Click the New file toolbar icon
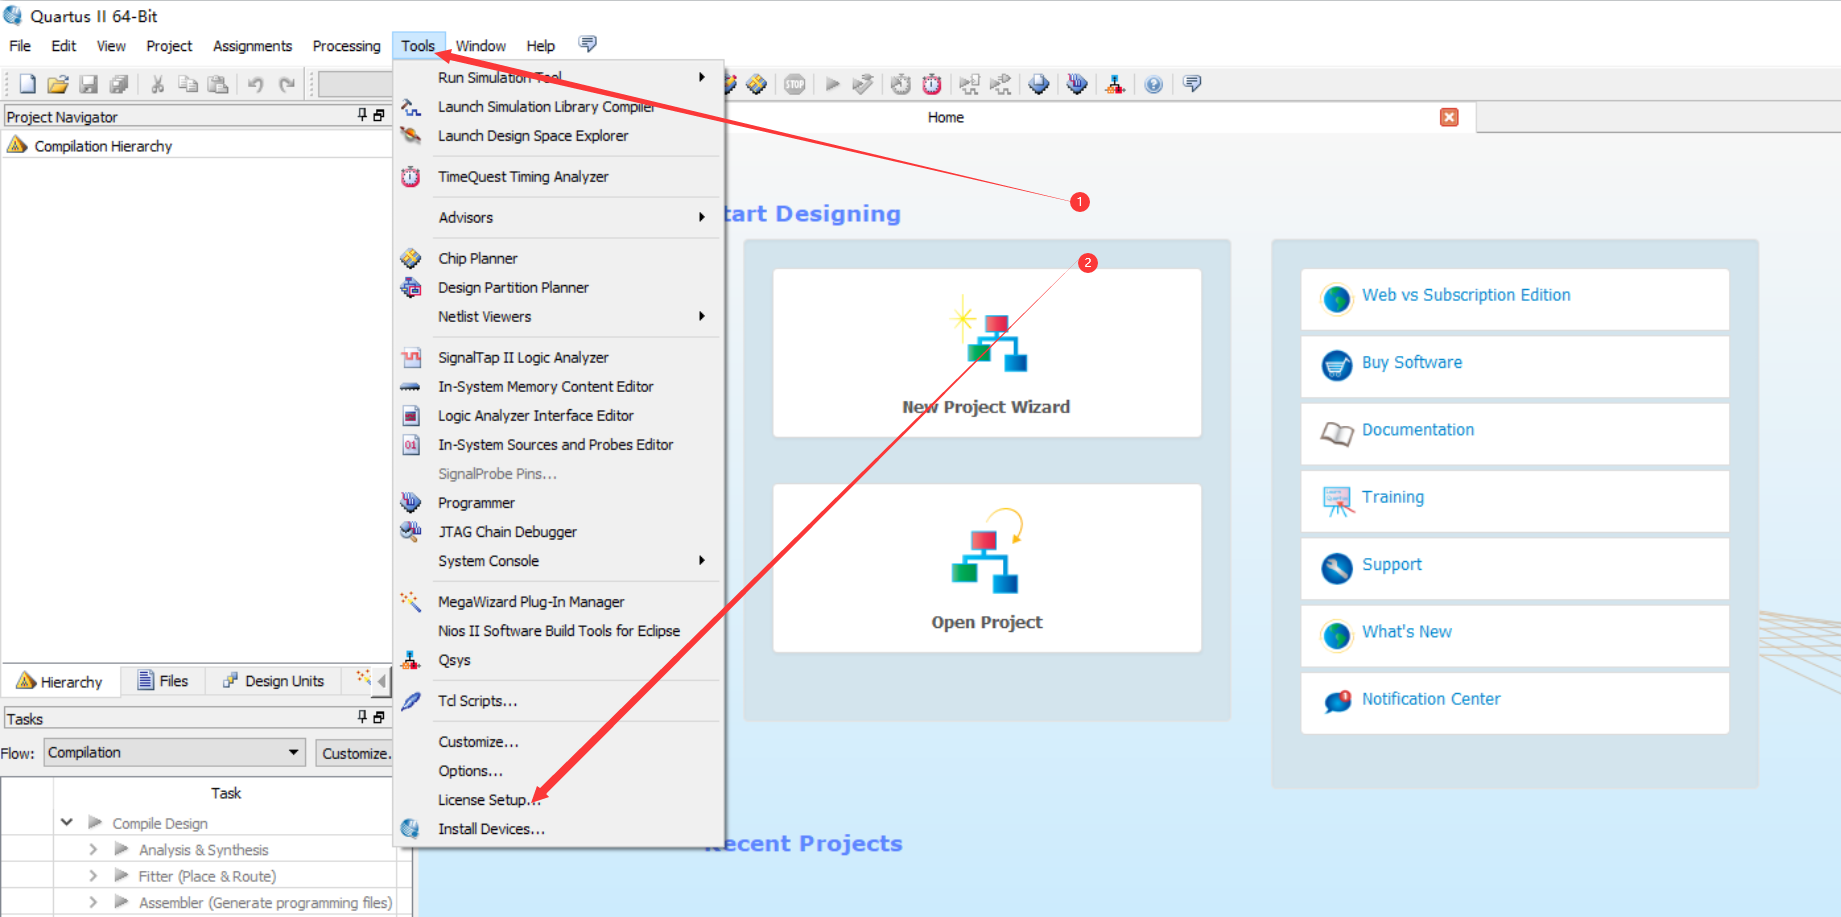 click(x=28, y=84)
